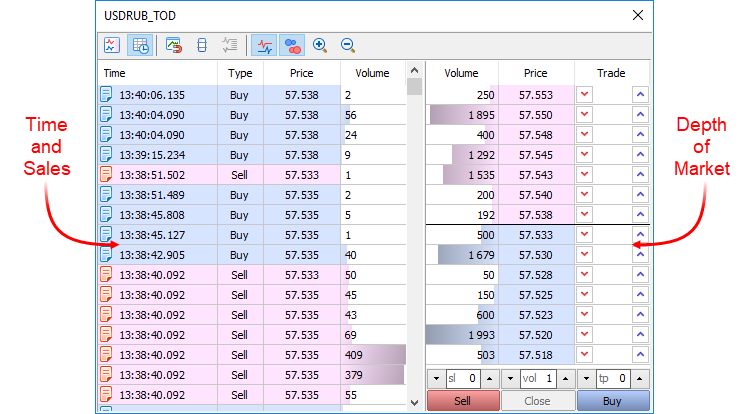The image size is (750, 414).
Task: Click the sell icon in volume 379 row
Action: [x=106, y=374]
